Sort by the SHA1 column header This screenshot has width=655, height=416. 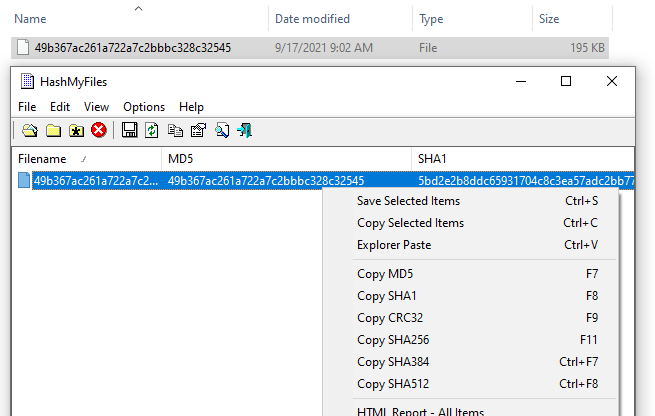pos(432,159)
